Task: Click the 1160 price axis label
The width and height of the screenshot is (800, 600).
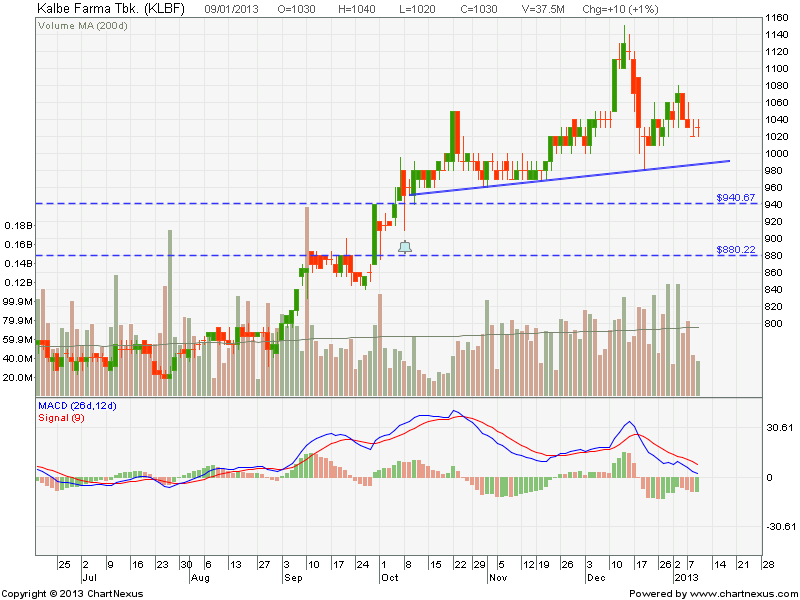Action: (x=777, y=18)
